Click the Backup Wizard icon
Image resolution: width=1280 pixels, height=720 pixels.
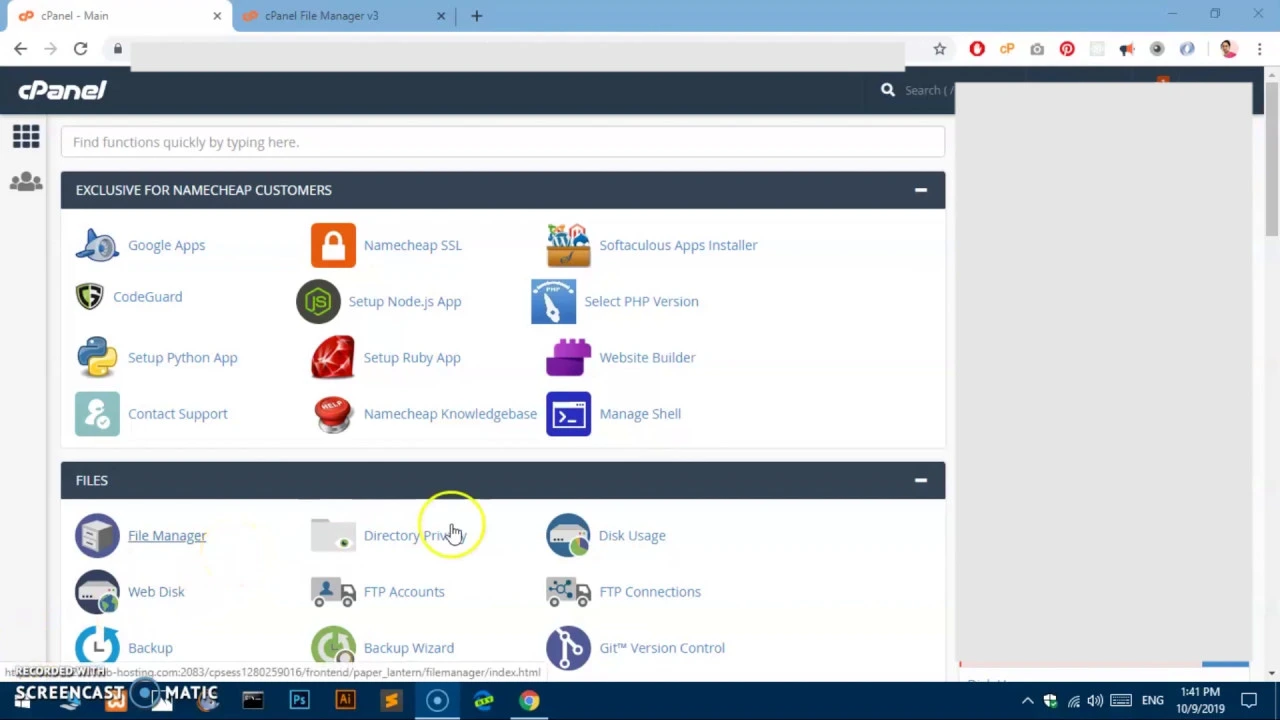click(333, 646)
